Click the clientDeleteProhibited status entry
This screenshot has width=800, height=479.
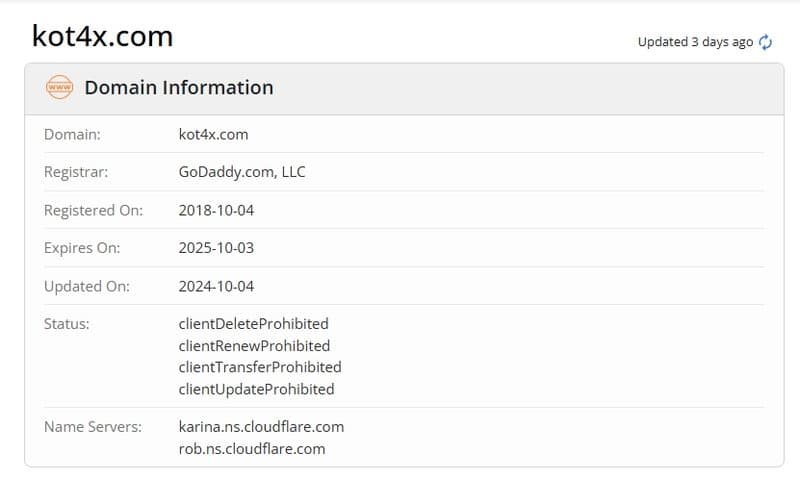(x=253, y=324)
